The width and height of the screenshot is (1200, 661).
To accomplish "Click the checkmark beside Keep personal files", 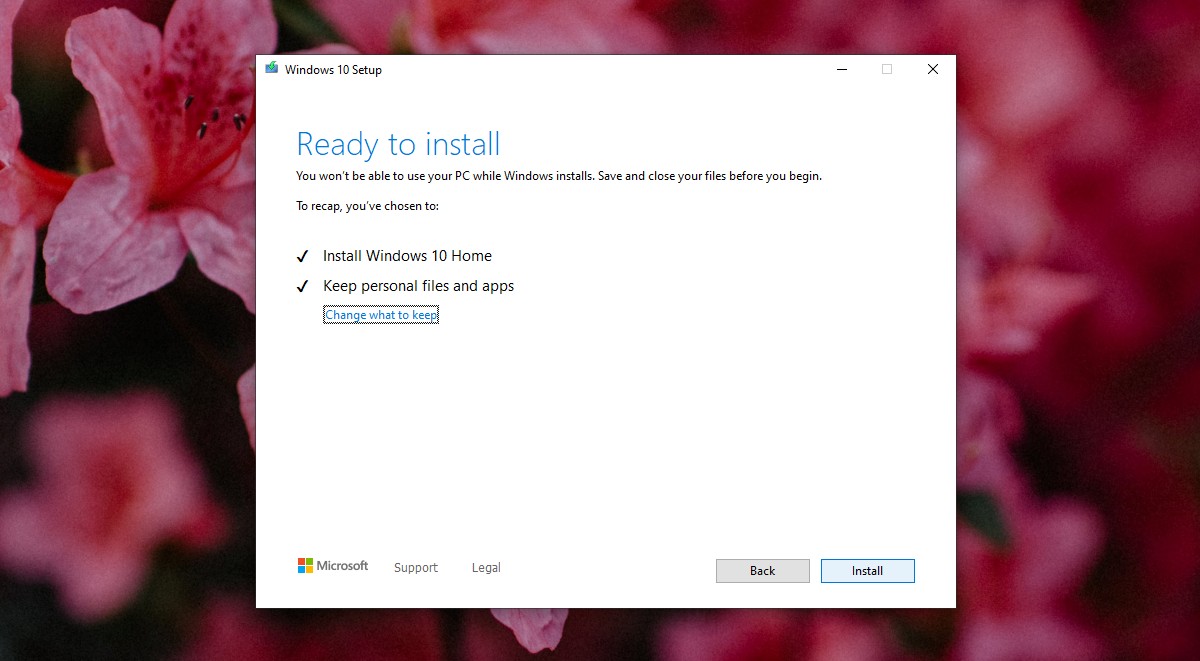I will click(303, 286).
